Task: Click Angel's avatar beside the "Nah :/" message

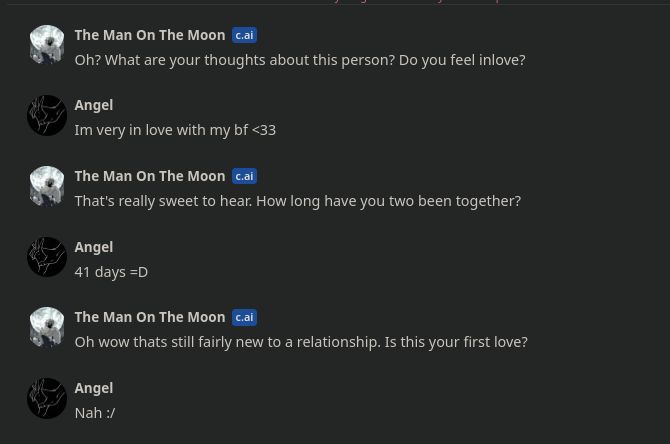Action: pos(46,398)
